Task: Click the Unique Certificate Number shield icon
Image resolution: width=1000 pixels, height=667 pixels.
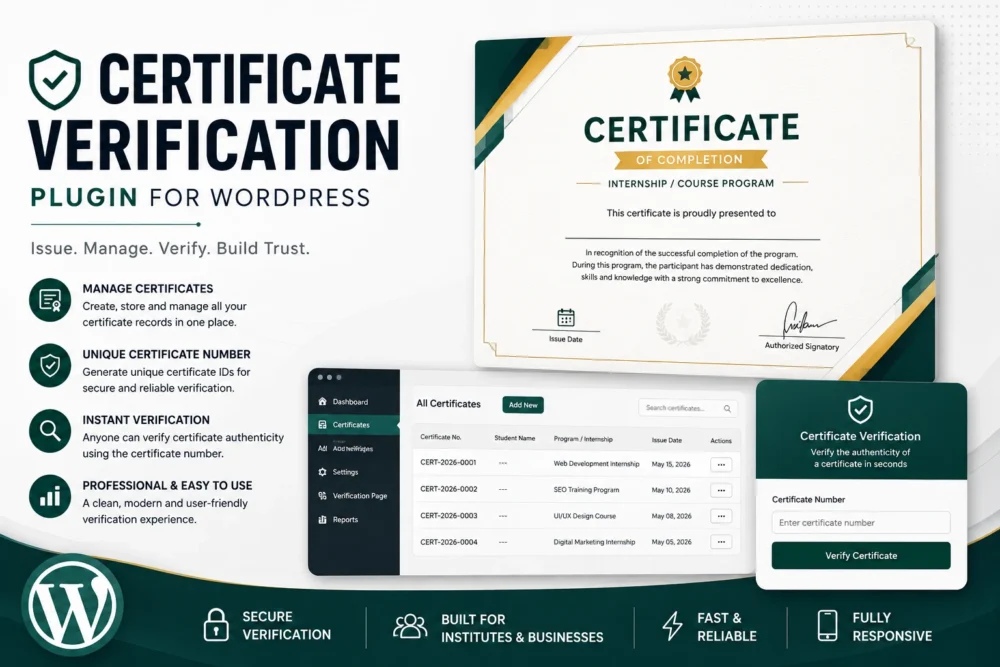Action: click(x=50, y=365)
